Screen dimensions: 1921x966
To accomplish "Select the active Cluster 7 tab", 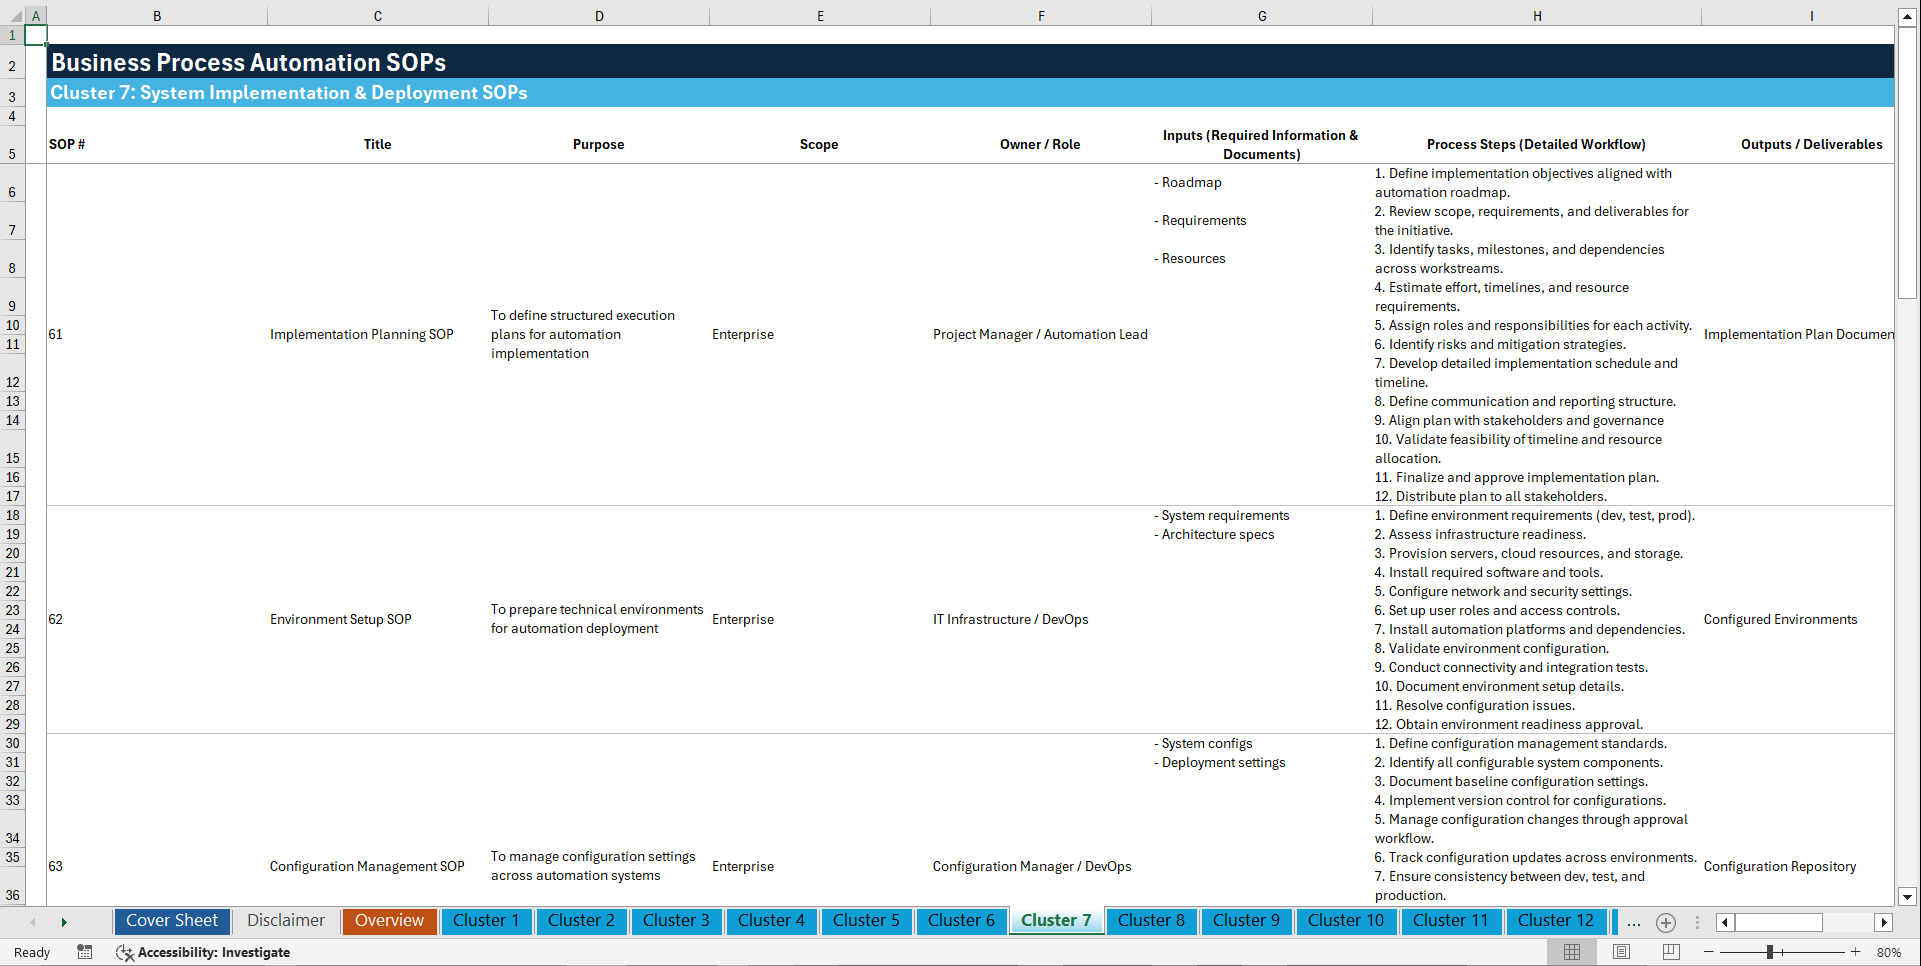I will point(1056,921).
